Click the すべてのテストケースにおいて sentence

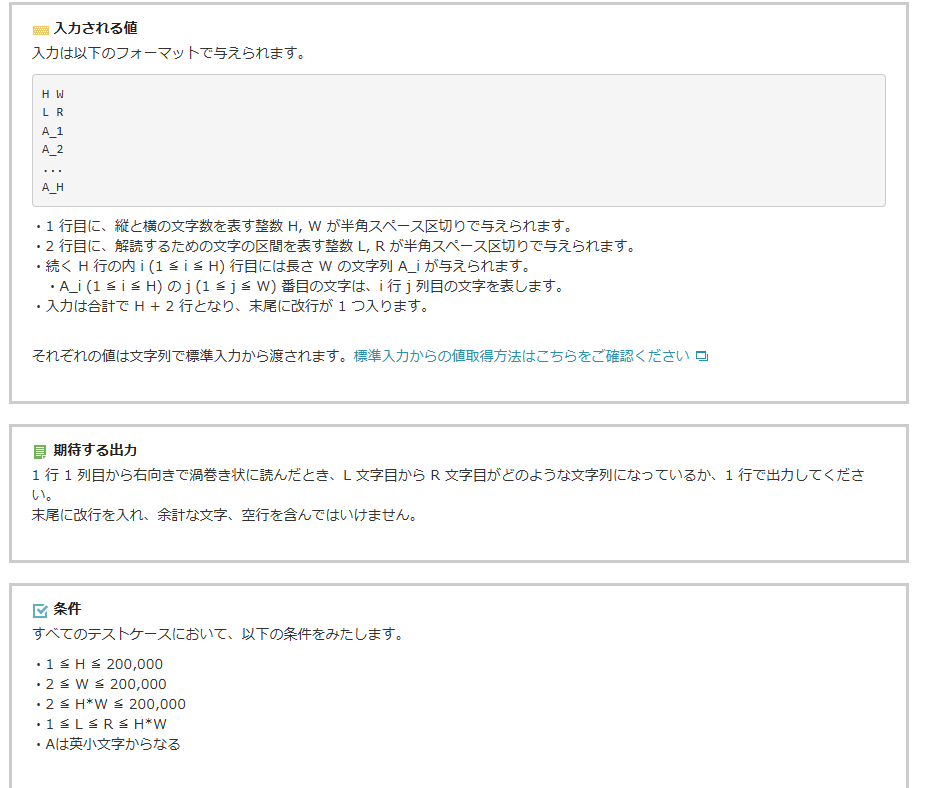click(x=217, y=634)
